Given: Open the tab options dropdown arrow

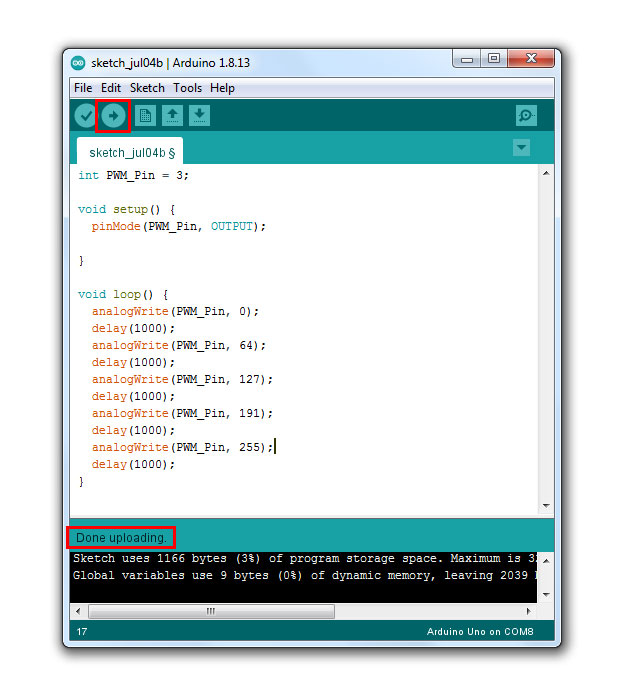Looking at the screenshot, I should tap(522, 148).
